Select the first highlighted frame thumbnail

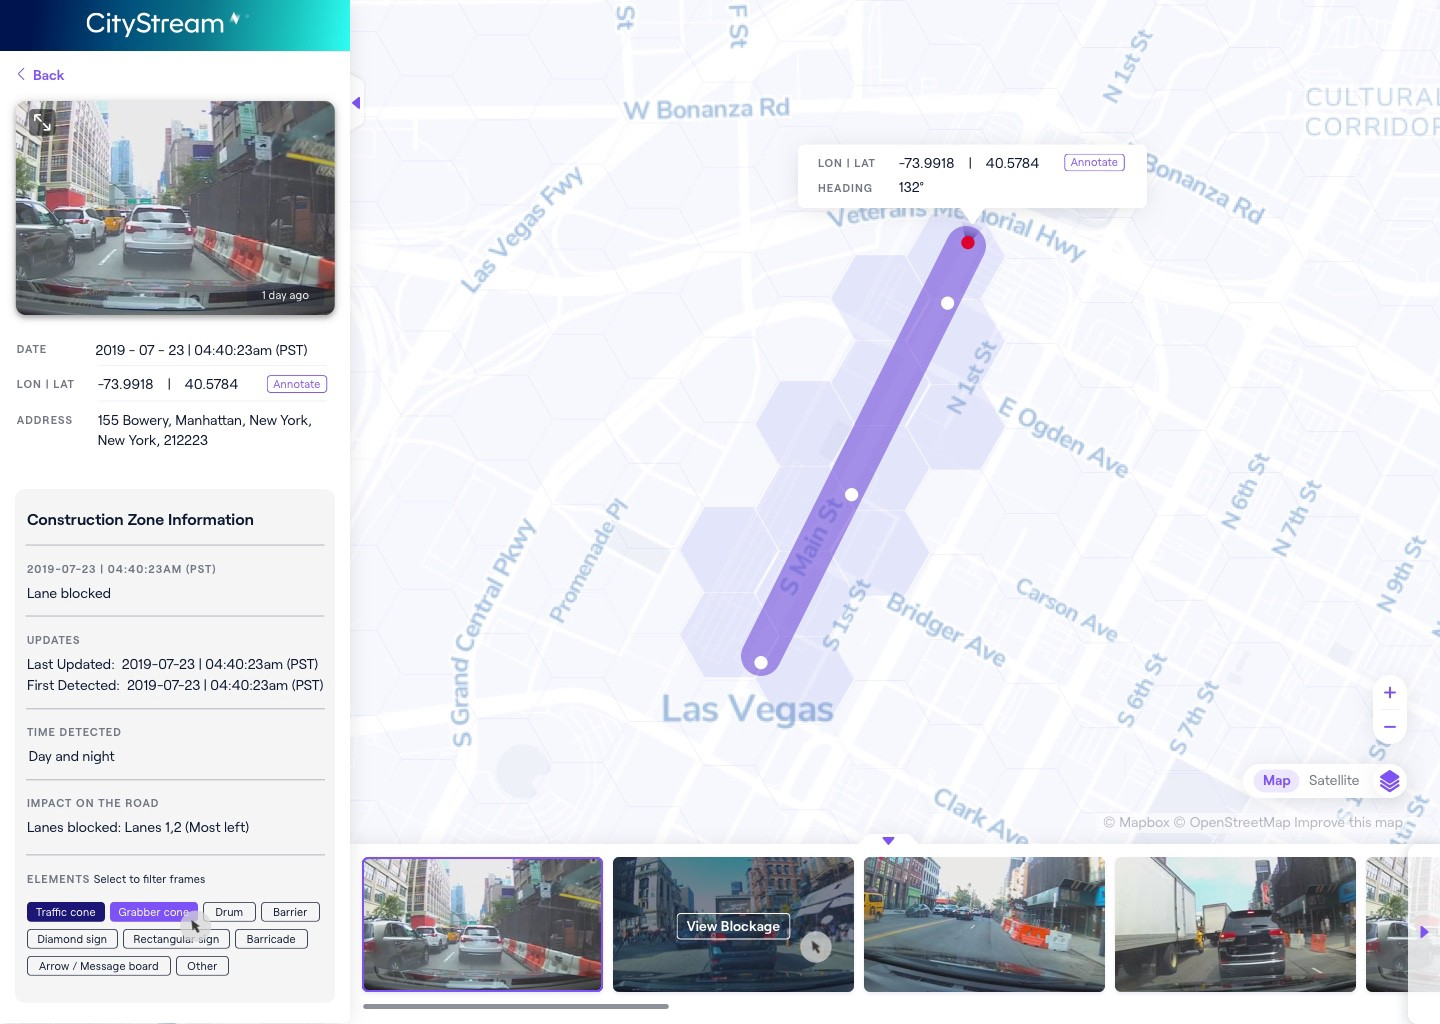(x=482, y=924)
